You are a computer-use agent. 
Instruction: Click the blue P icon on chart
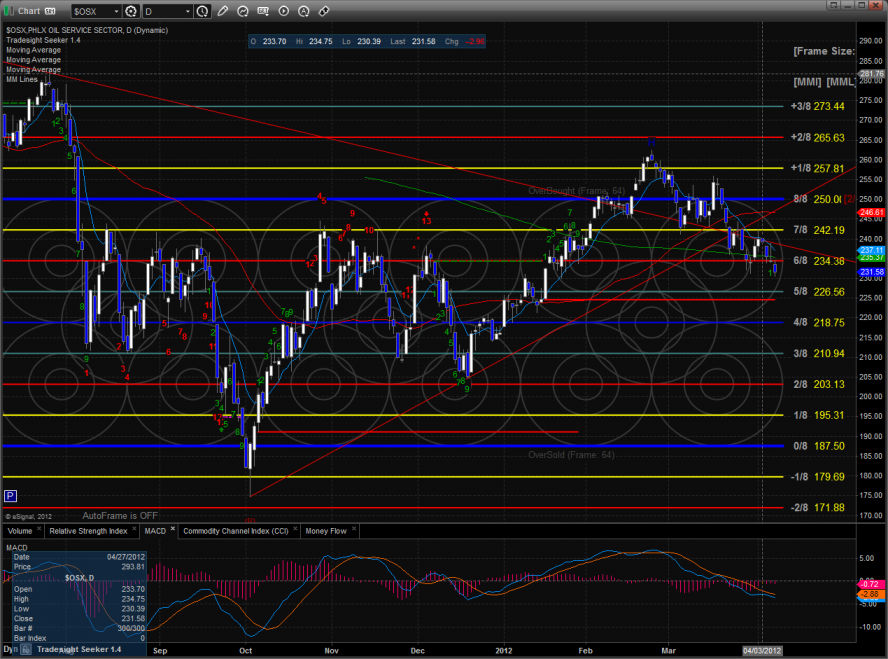10,495
